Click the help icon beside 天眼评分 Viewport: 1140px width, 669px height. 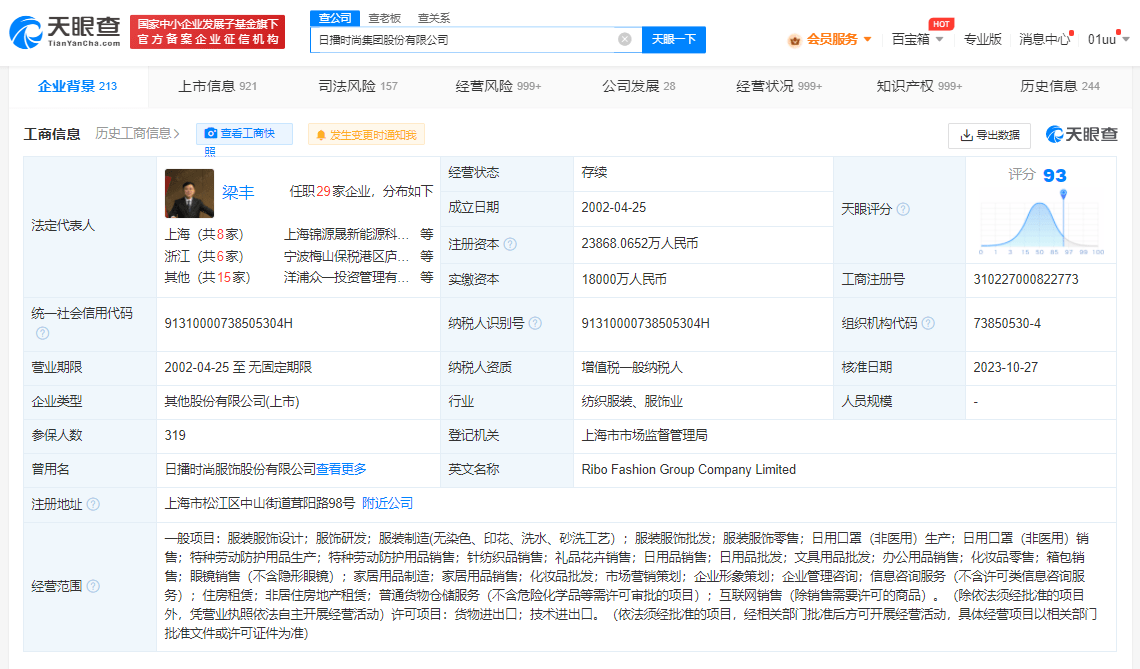[903, 209]
